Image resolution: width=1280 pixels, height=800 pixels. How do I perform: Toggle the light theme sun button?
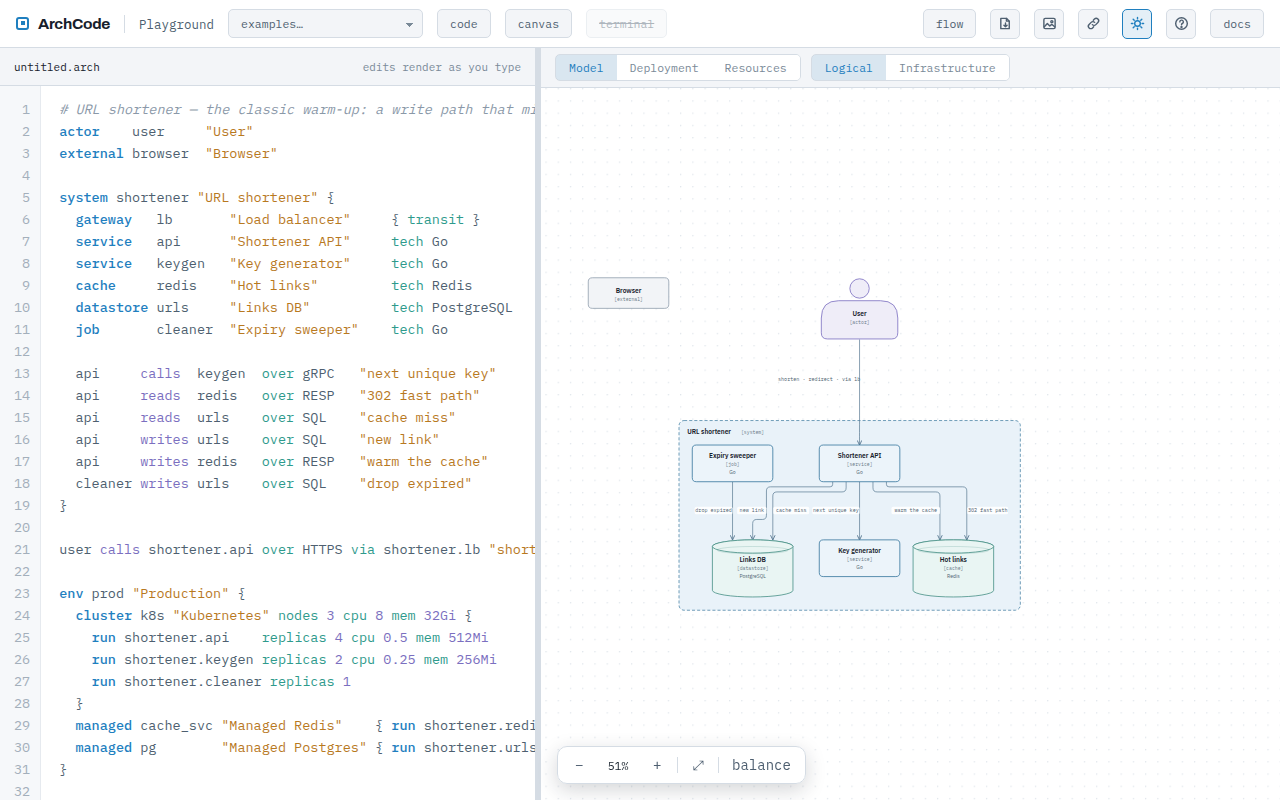[1137, 24]
